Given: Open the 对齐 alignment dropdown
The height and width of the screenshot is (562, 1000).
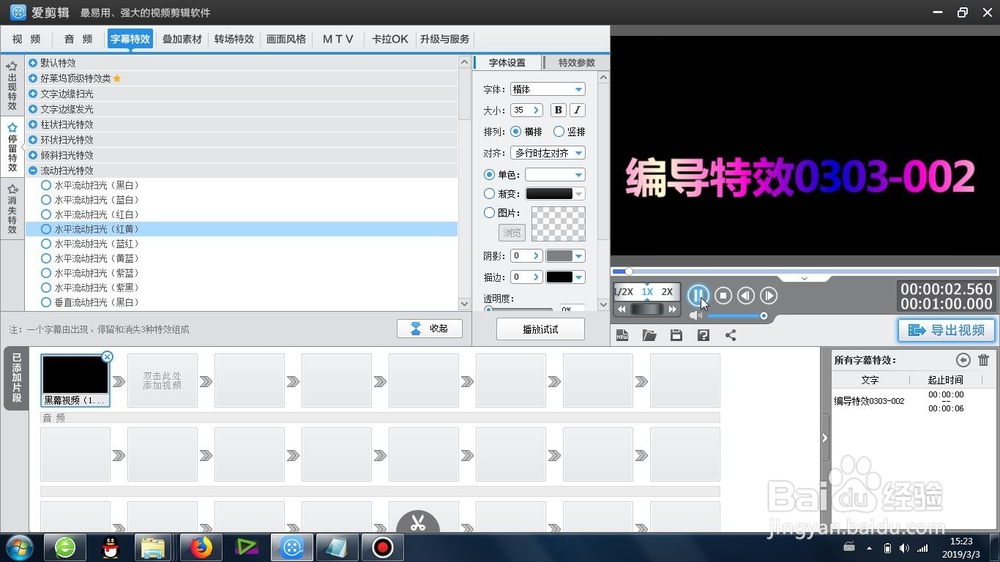Looking at the screenshot, I should click(x=548, y=153).
